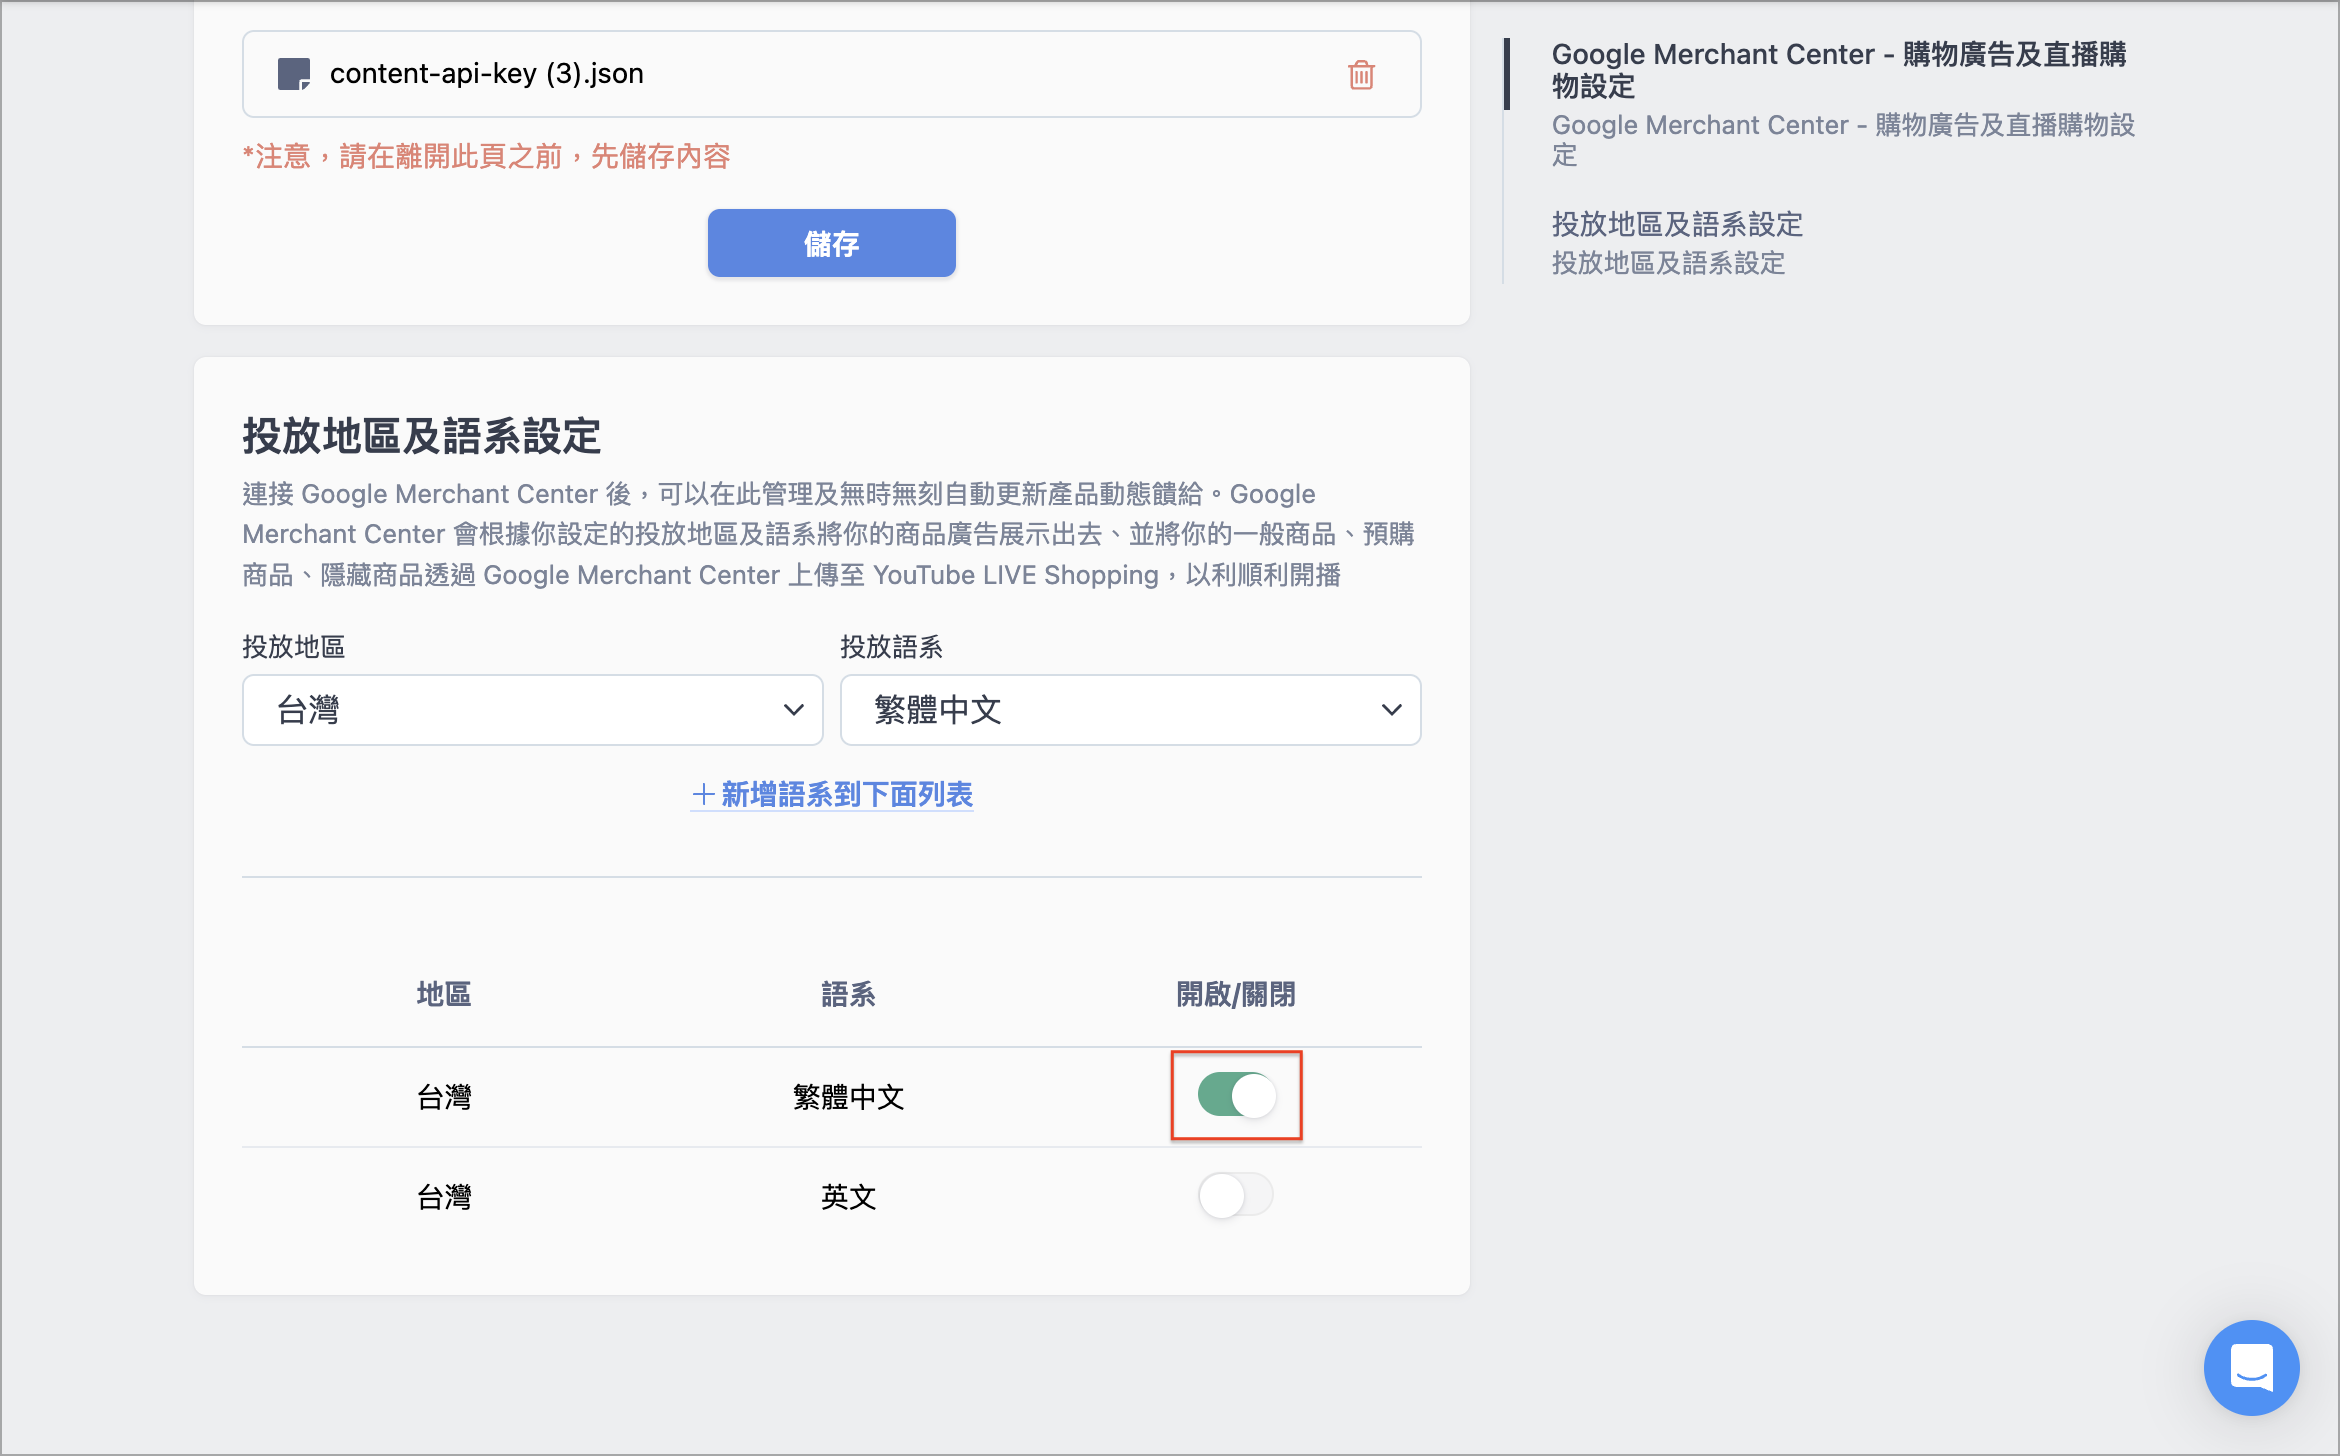Screen dimensions: 2340x1456
Task: Open the support chat bubble
Action: (2251, 1367)
